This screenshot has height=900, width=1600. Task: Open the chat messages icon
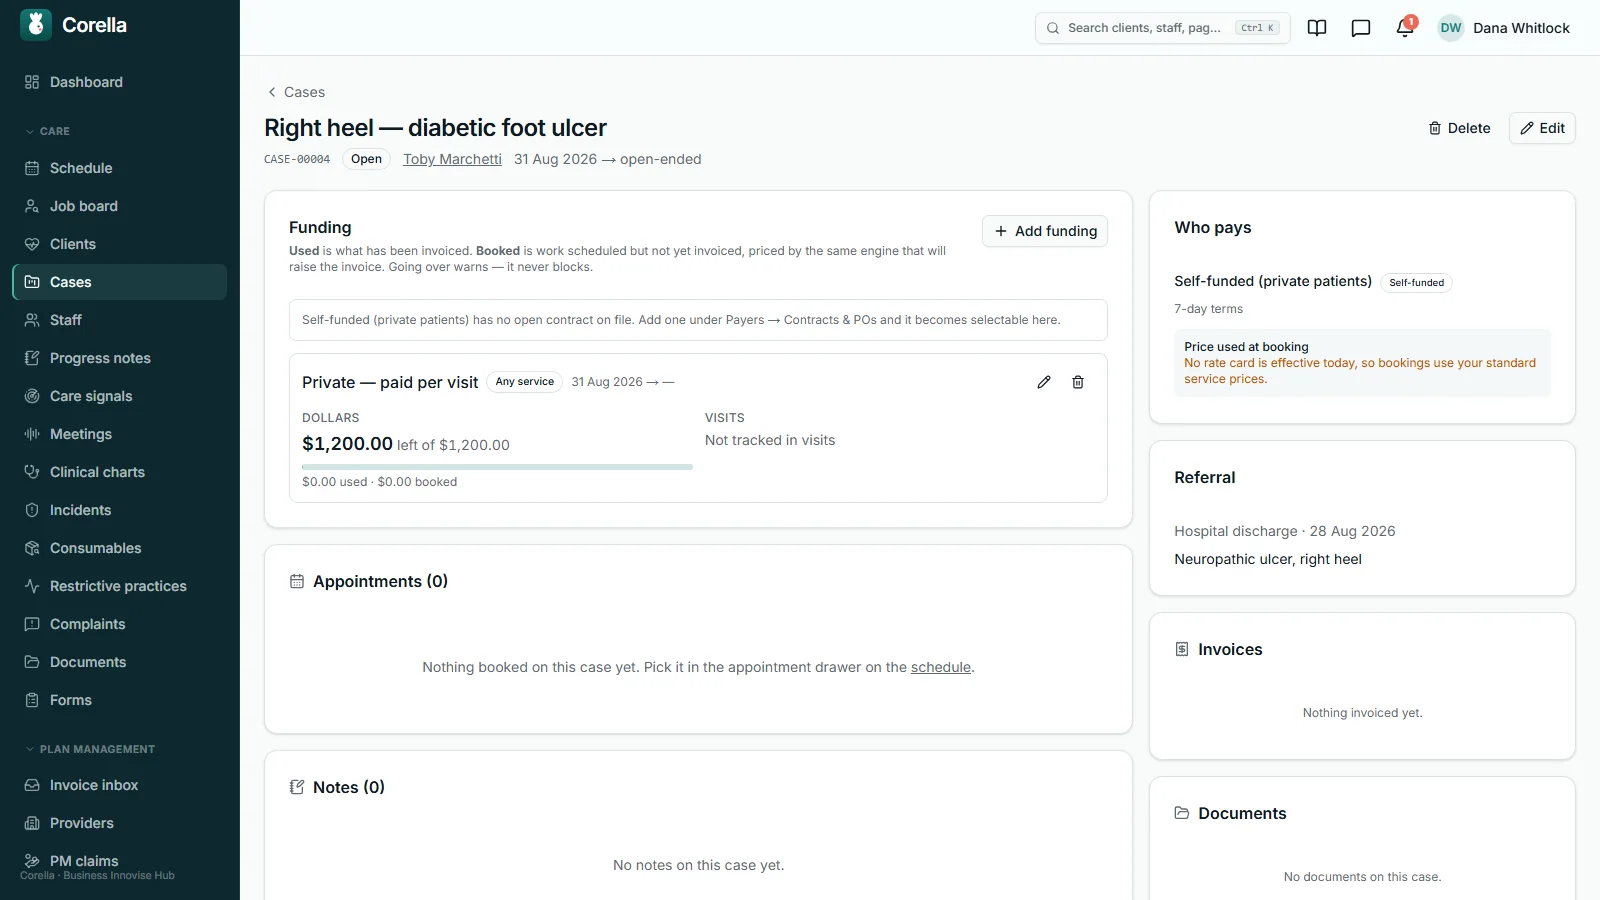pos(1361,28)
